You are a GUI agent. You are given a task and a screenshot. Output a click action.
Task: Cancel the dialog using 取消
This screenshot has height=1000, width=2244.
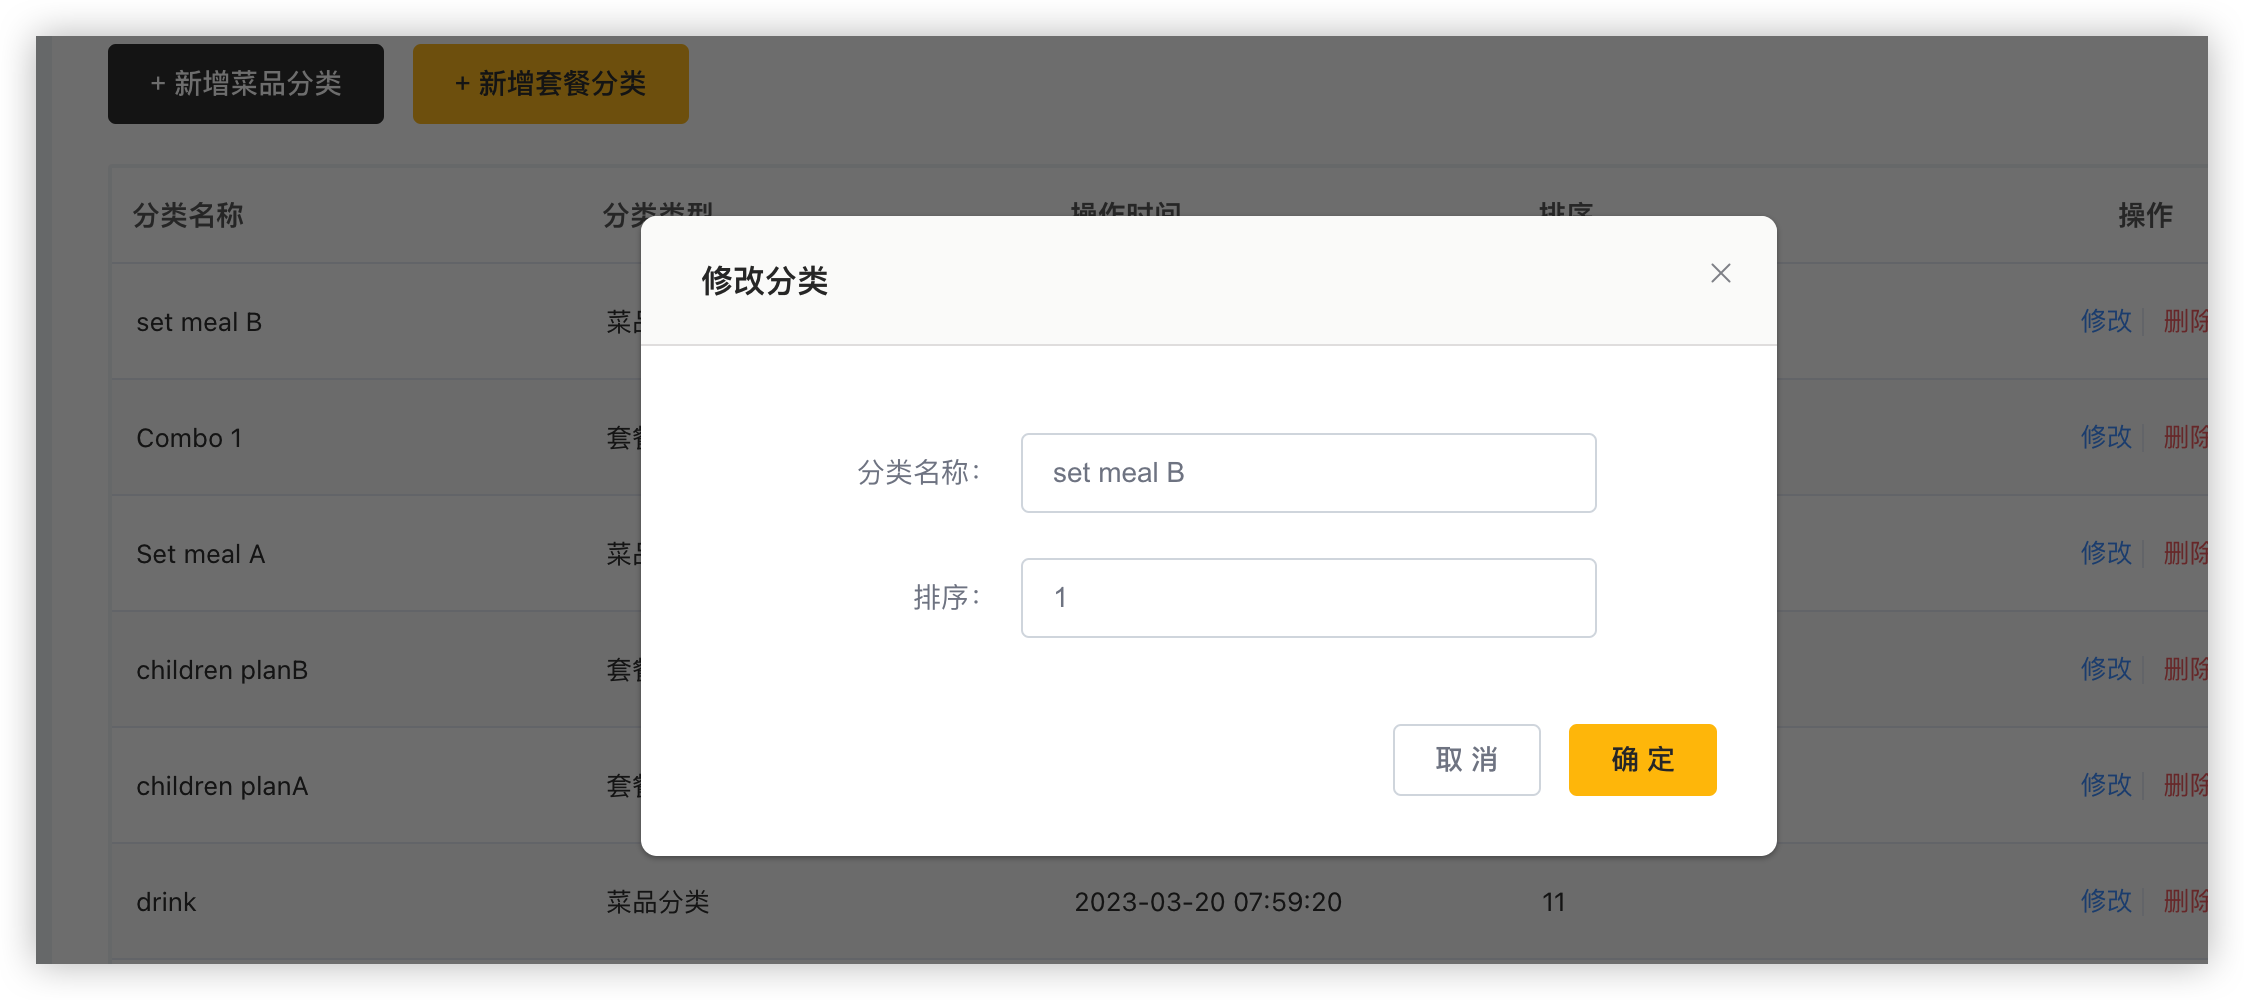point(1466,760)
